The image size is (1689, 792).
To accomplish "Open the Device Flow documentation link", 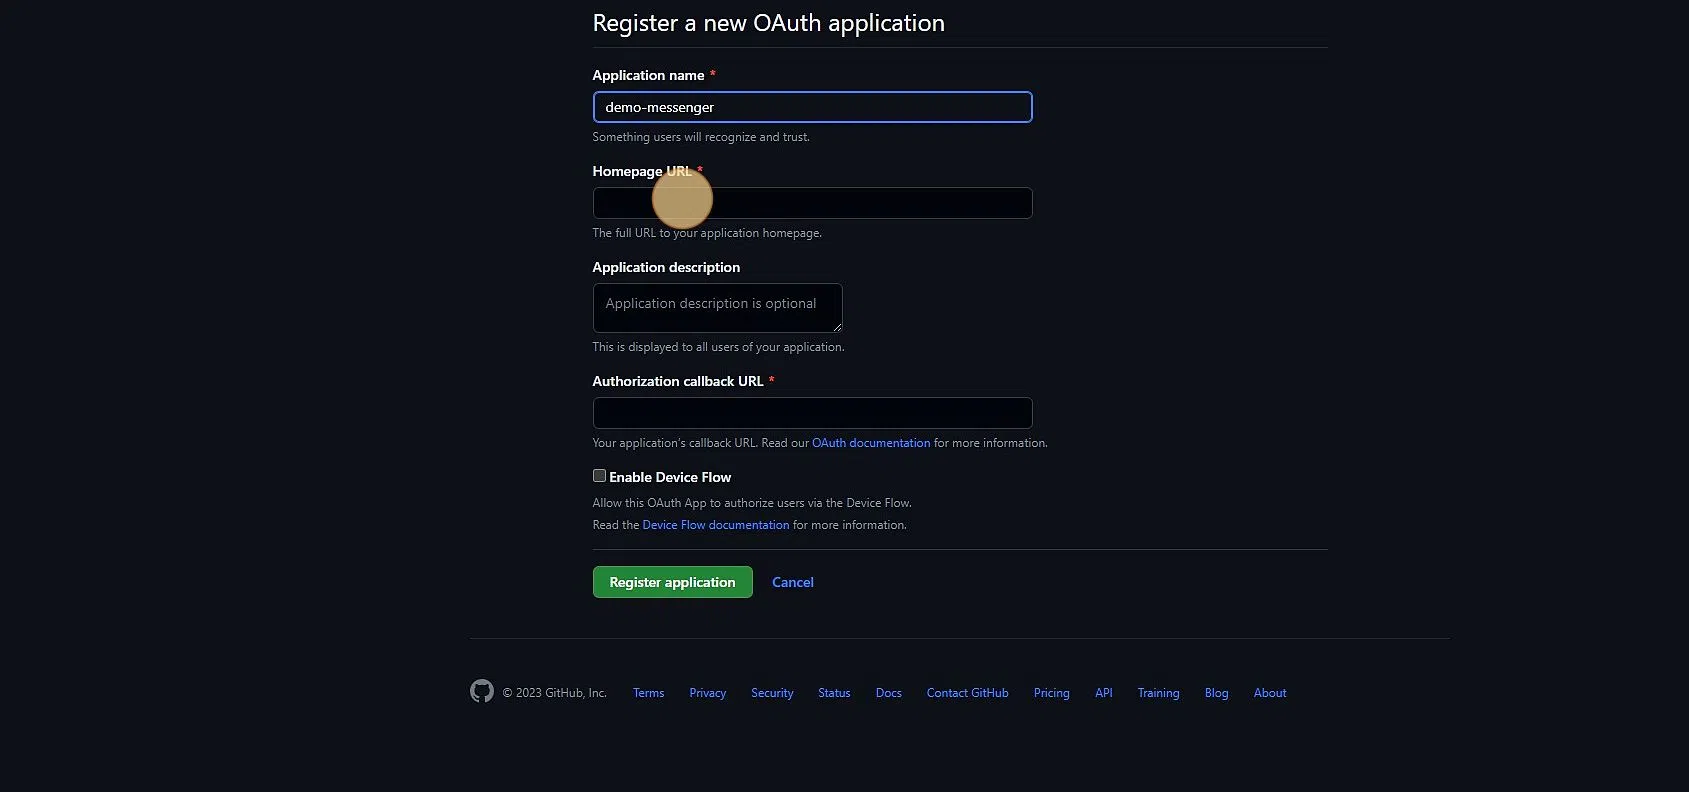I will [x=716, y=525].
